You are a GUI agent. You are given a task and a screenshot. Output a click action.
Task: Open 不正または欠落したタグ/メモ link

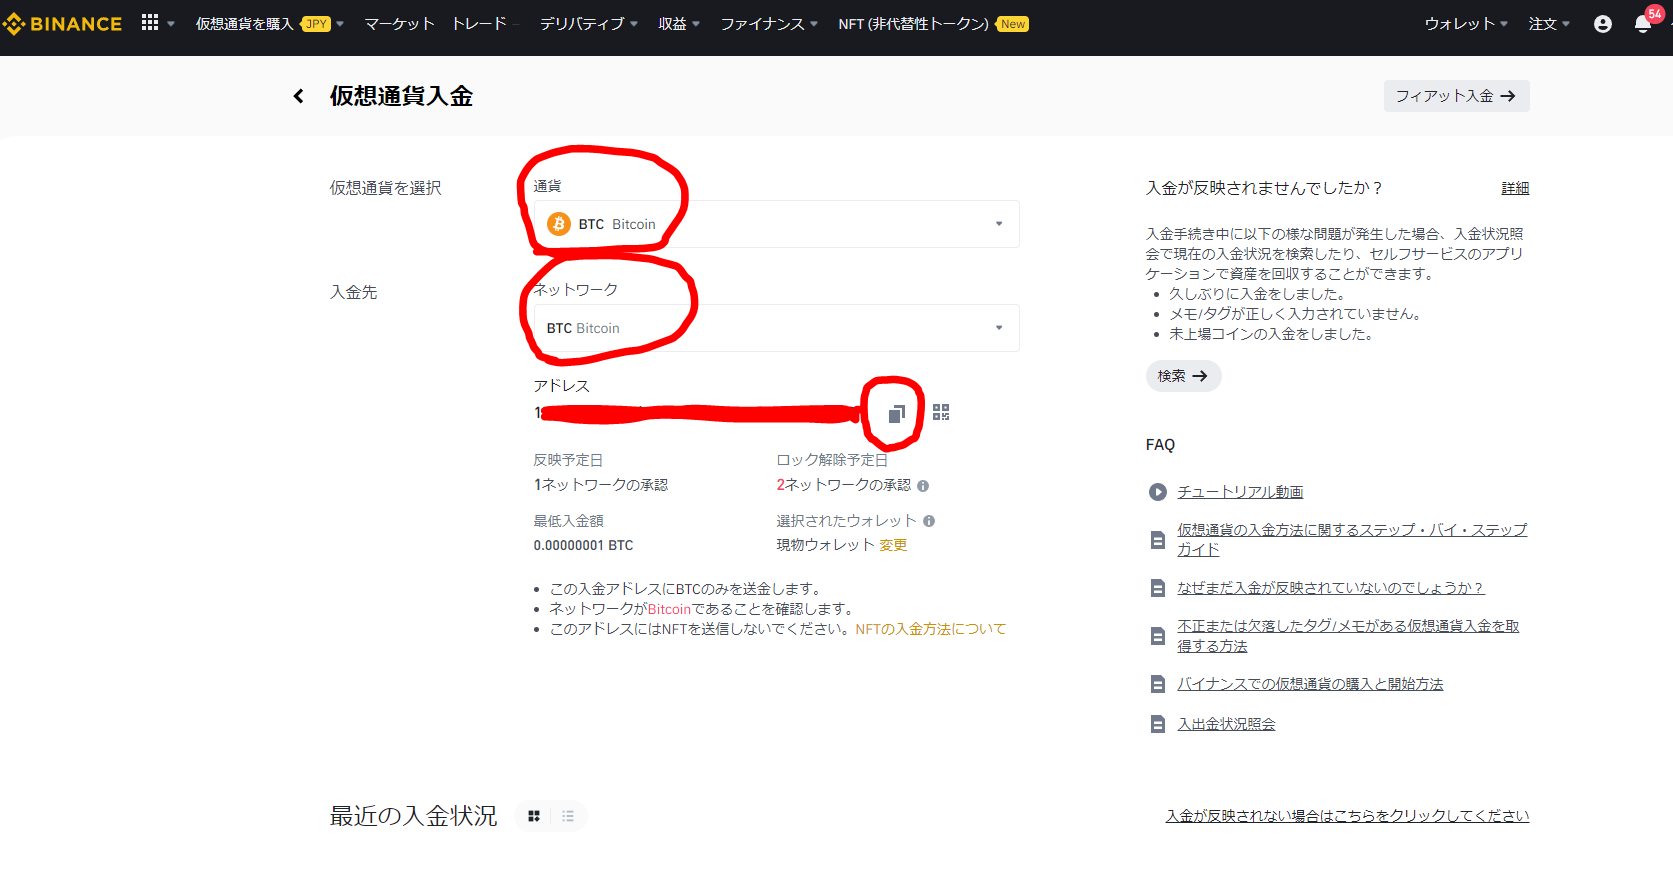pyautogui.click(x=1348, y=636)
